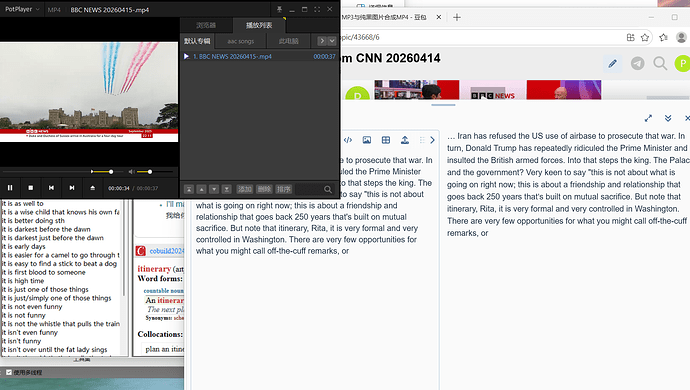Select 'it isn't funny' in word list
690x390 pixels.
click(22, 341)
